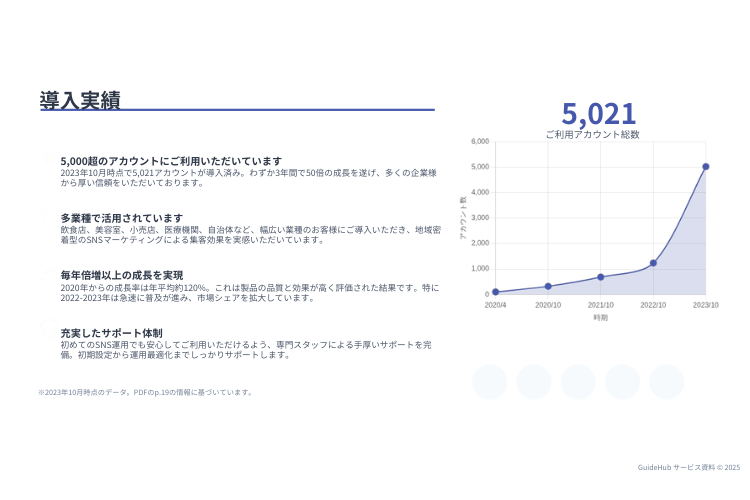Select the 5,000超のアカウント heading
The image size is (750, 500).
(171, 161)
